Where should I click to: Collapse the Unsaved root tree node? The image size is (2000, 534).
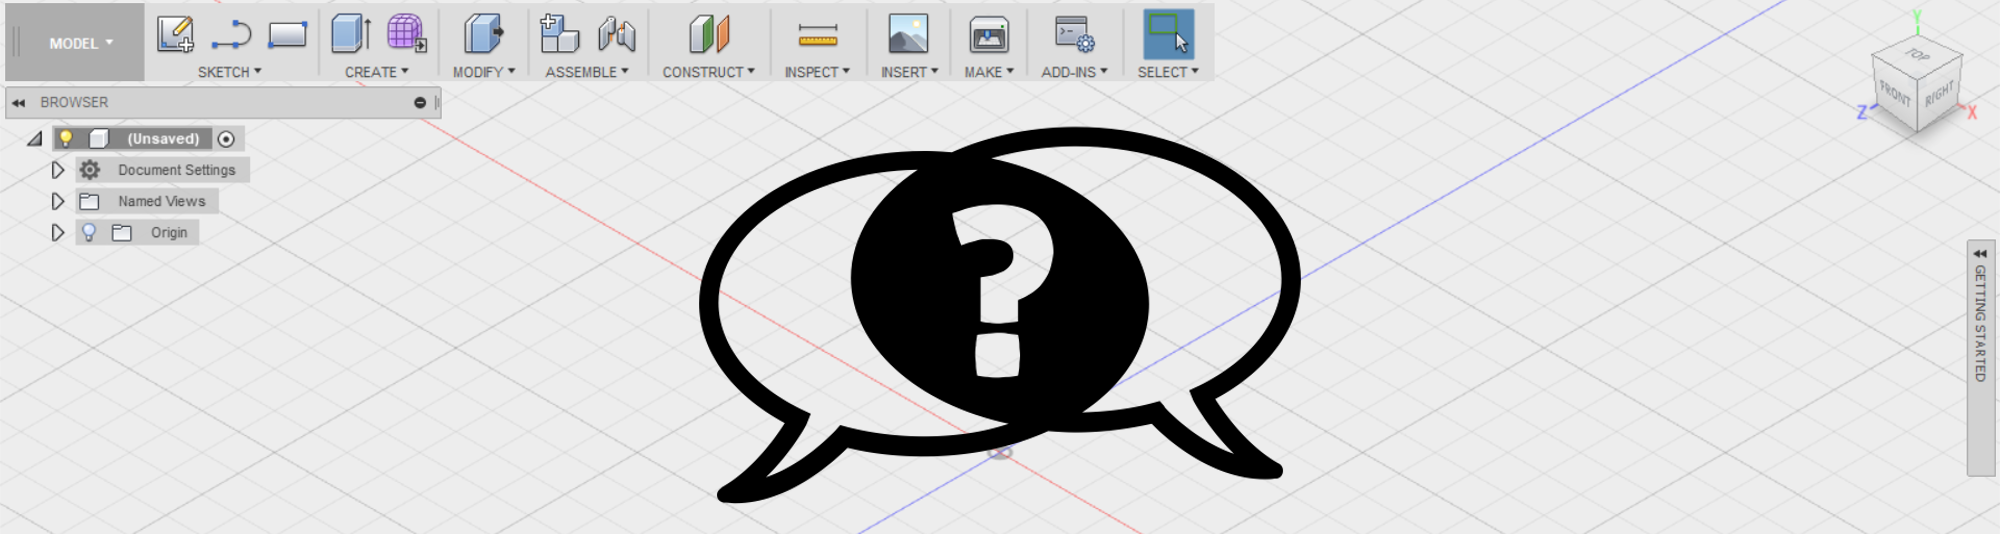click(35, 139)
